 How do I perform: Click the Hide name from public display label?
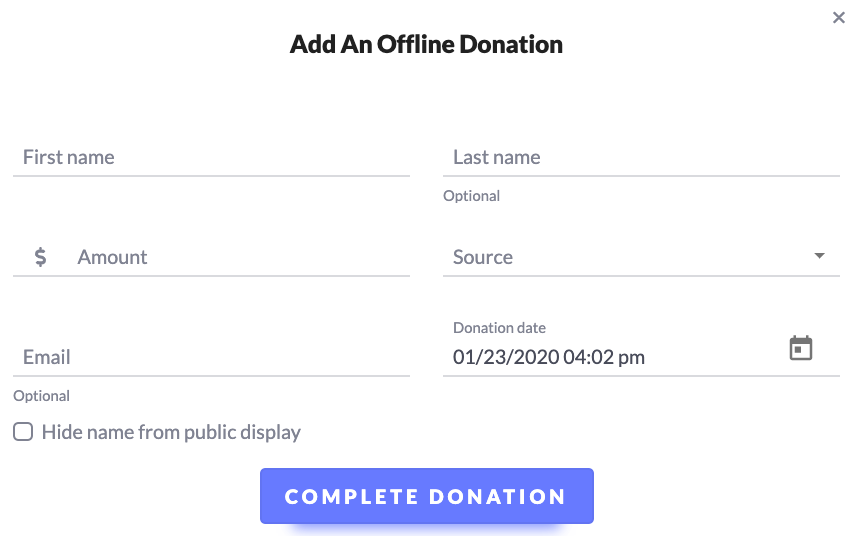point(171,432)
